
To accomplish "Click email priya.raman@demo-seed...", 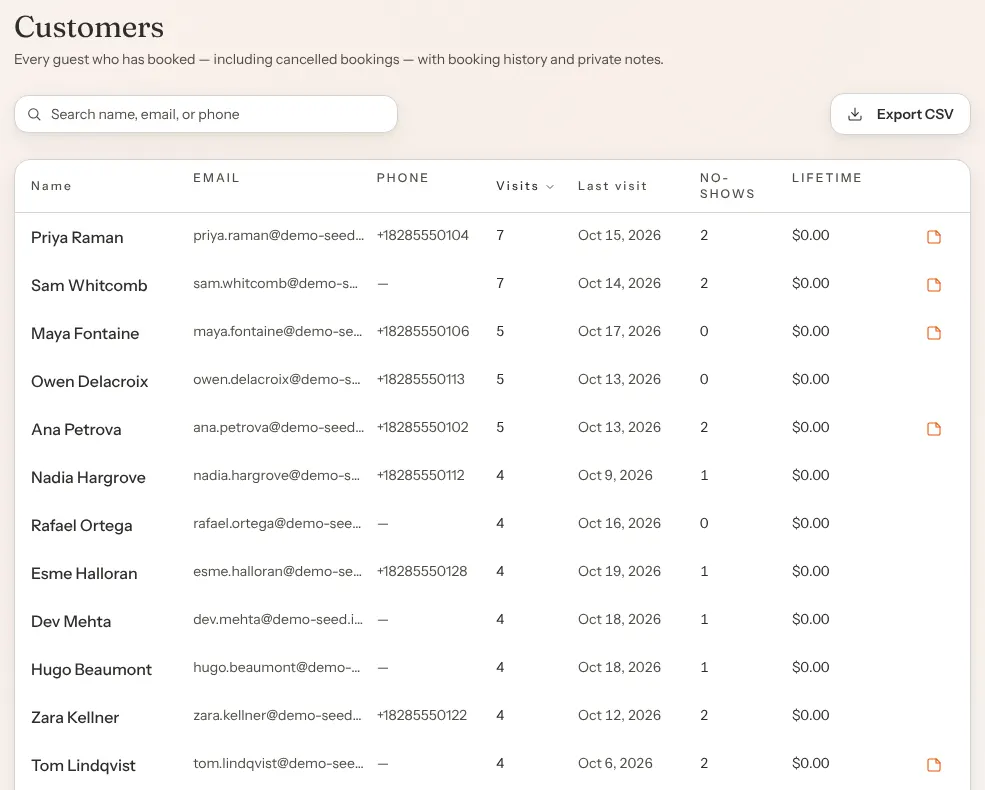I will point(278,235).
